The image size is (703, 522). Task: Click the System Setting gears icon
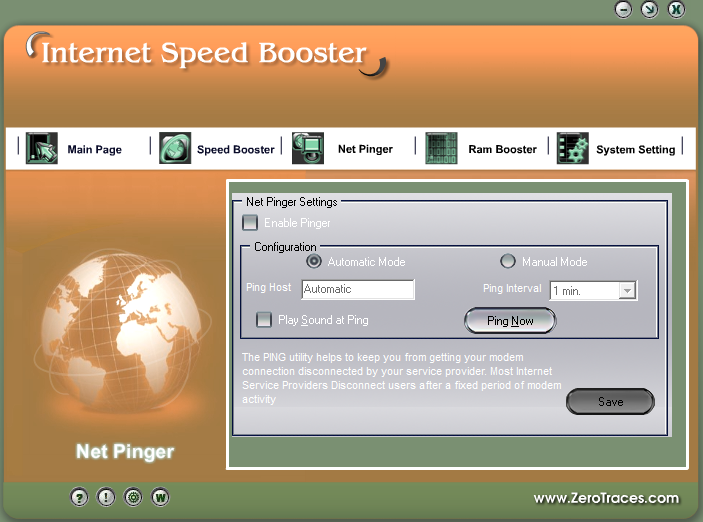point(573,148)
